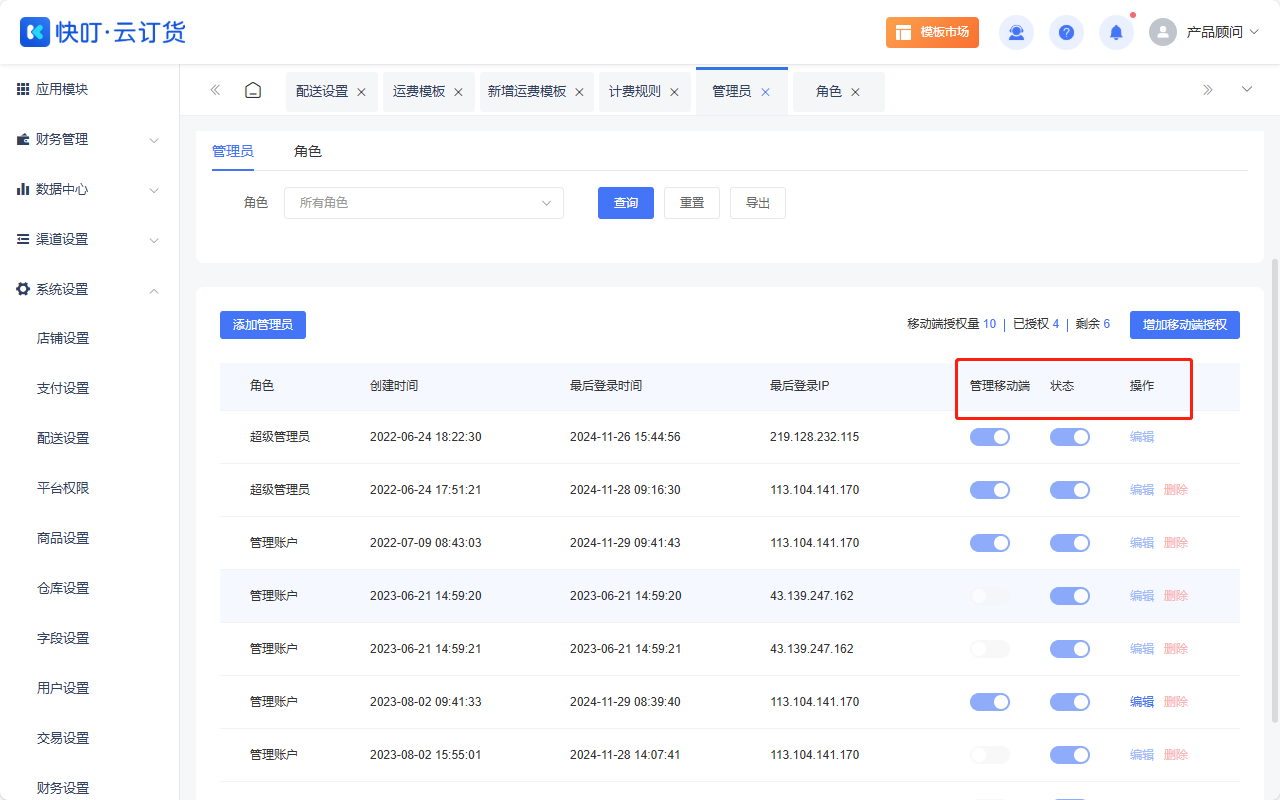Close the 配送设置 tab
This screenshot has width=1280, height=800.
click(361, 92)
